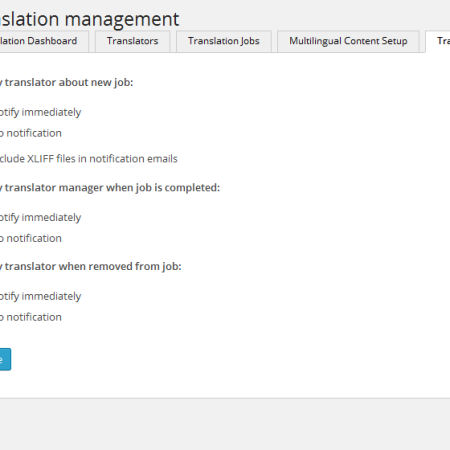Click the blue Save button
This screenshot has height=450, width=450.
click(x=5, y=359)
